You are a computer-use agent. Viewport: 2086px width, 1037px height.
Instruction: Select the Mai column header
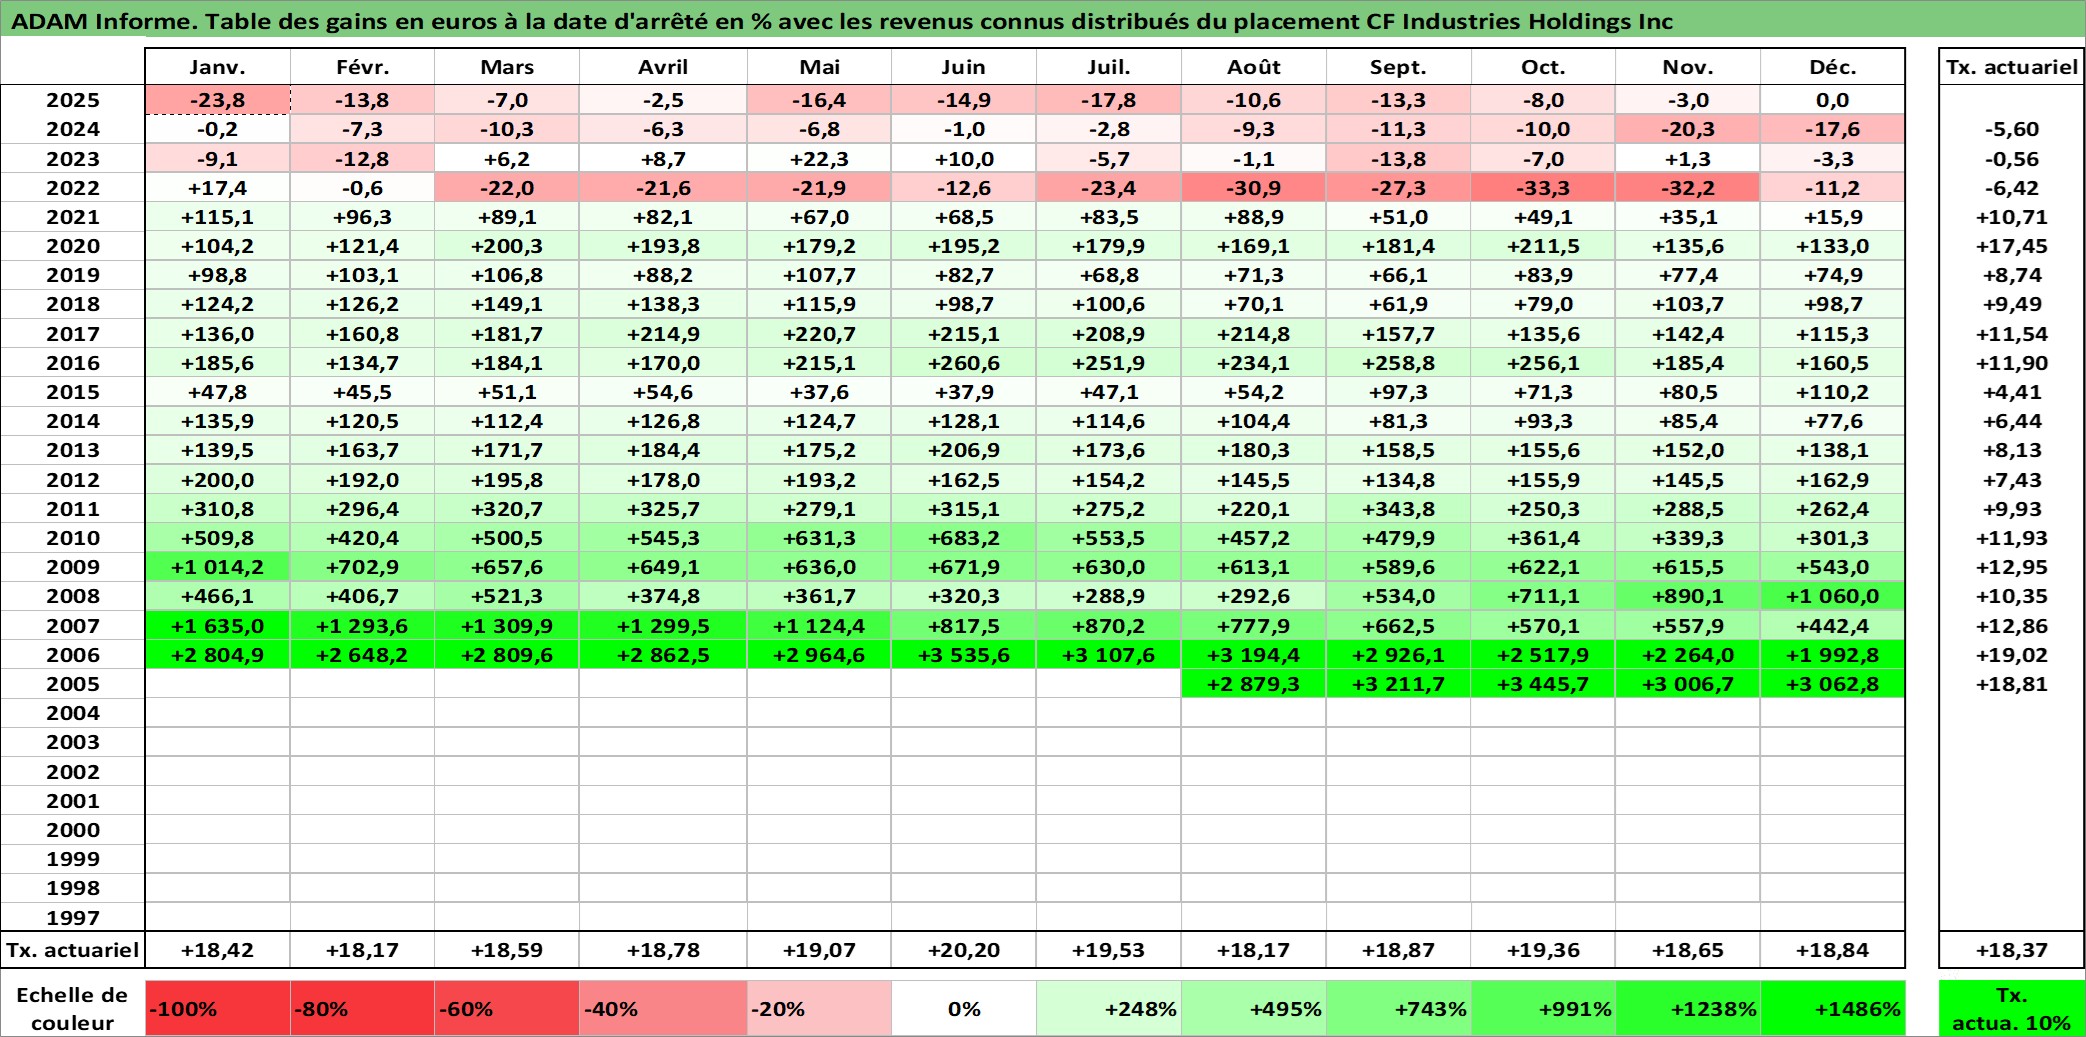[x=819, y=67]
